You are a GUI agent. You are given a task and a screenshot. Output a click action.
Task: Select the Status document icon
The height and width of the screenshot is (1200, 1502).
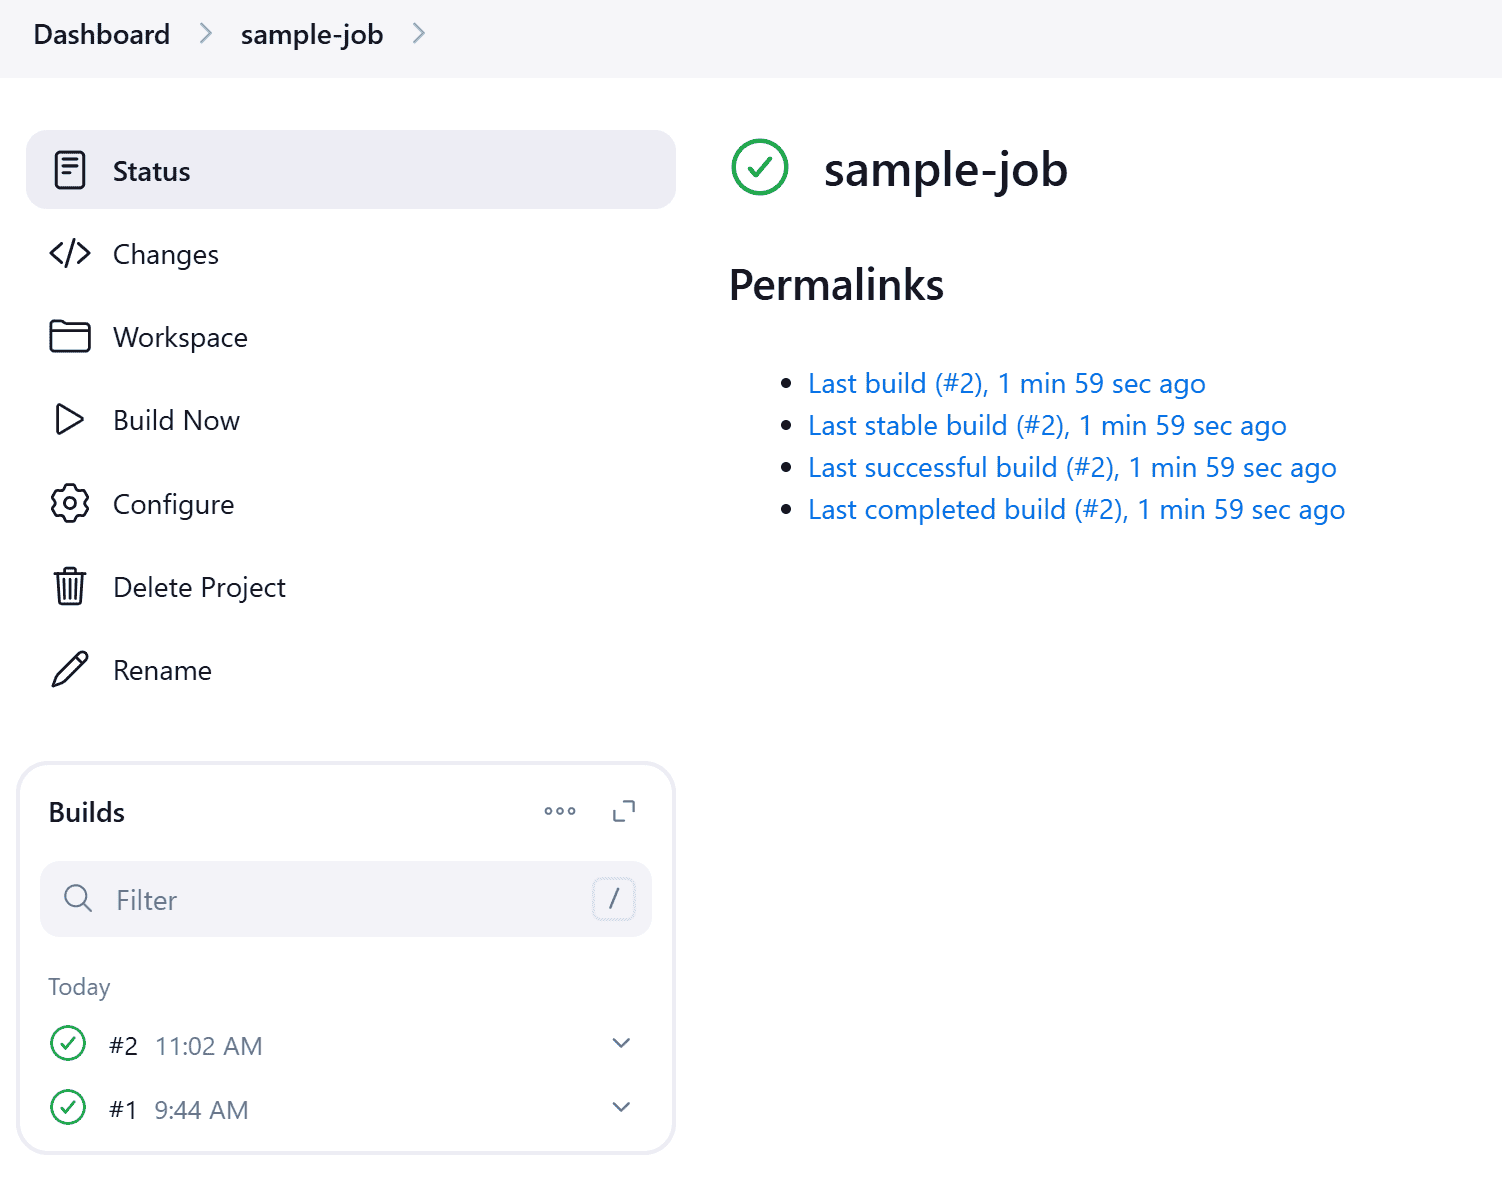[69, 170]
